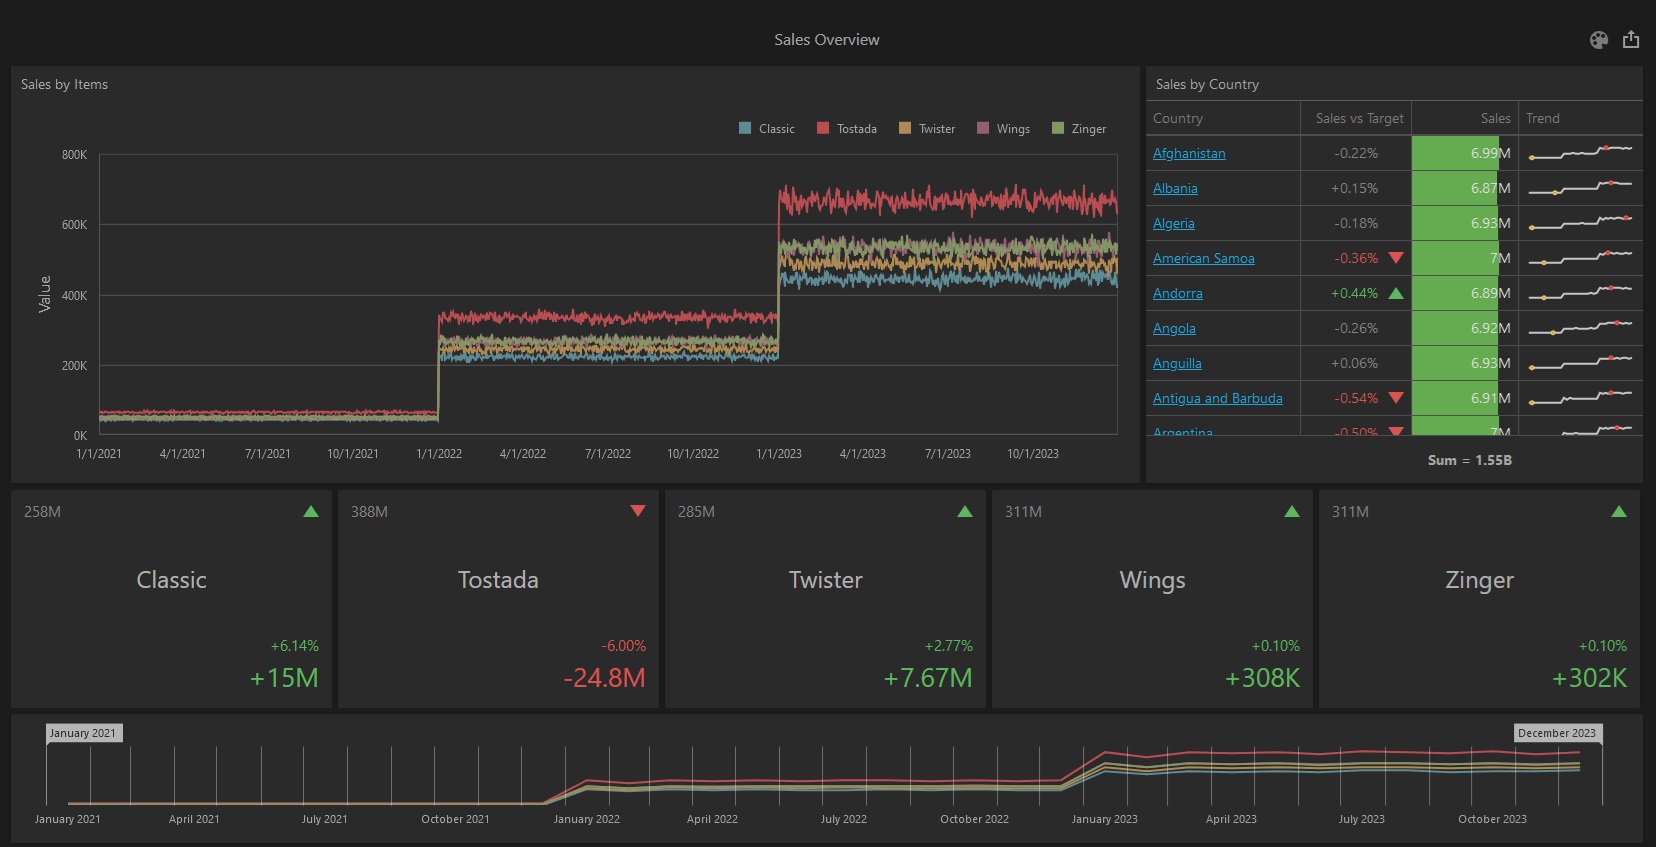Image resolution: width=1656 pixels, height=847 pixels.
Task: Click green up triangle in Andorra row
Action: point(1396,293)
